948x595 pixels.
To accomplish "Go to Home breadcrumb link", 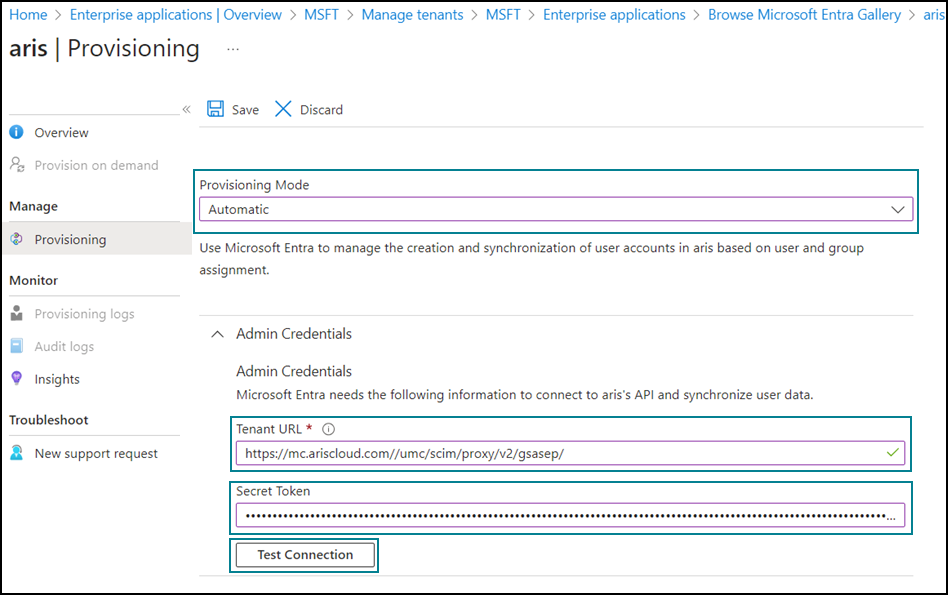I will click(x=28, y=15).
